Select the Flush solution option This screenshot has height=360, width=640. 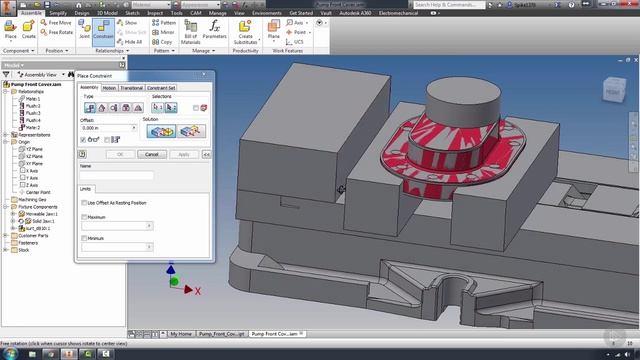pos(191,131)
